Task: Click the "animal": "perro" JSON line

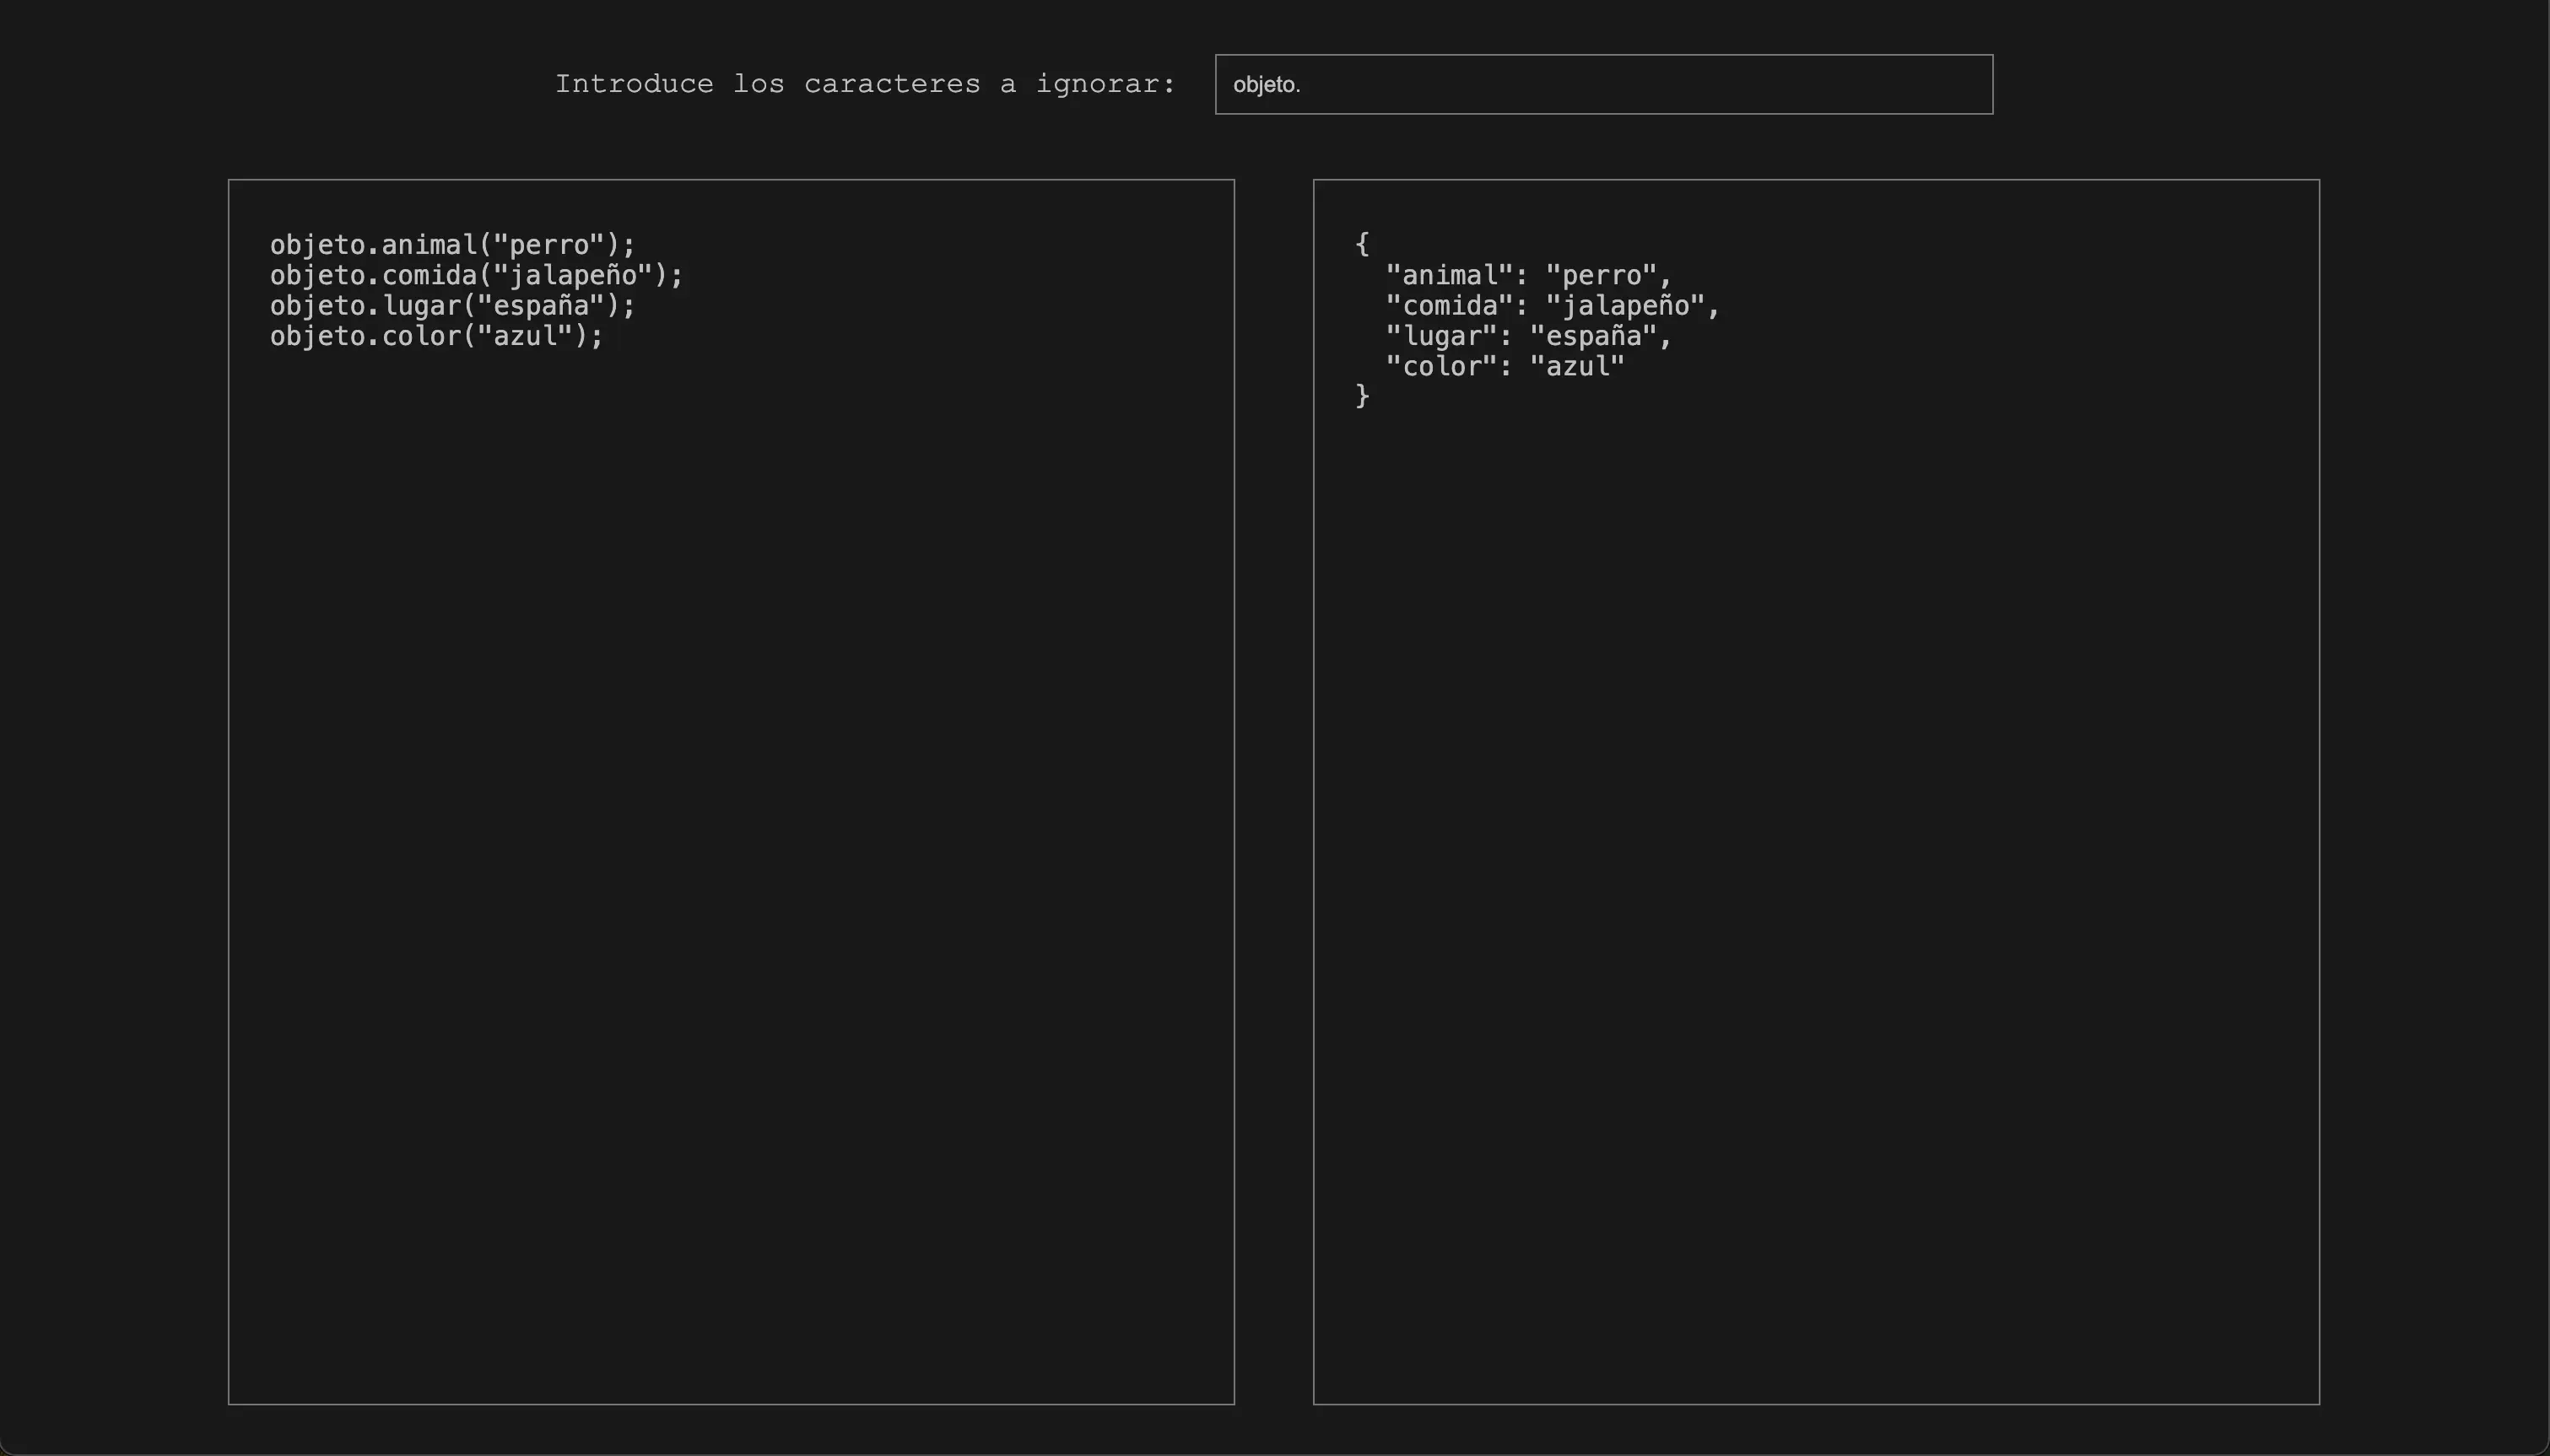Action: pyautogui.click(x=1528, y=275)
